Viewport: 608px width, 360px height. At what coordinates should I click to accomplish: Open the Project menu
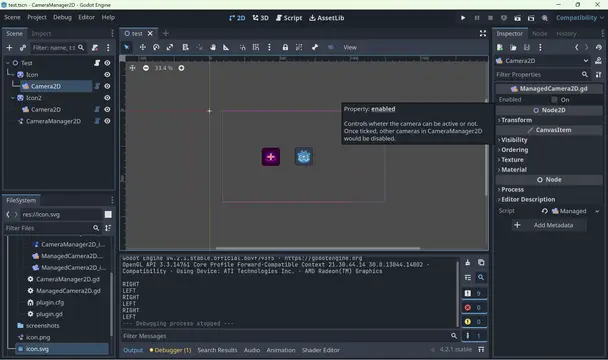pos(37,17)
